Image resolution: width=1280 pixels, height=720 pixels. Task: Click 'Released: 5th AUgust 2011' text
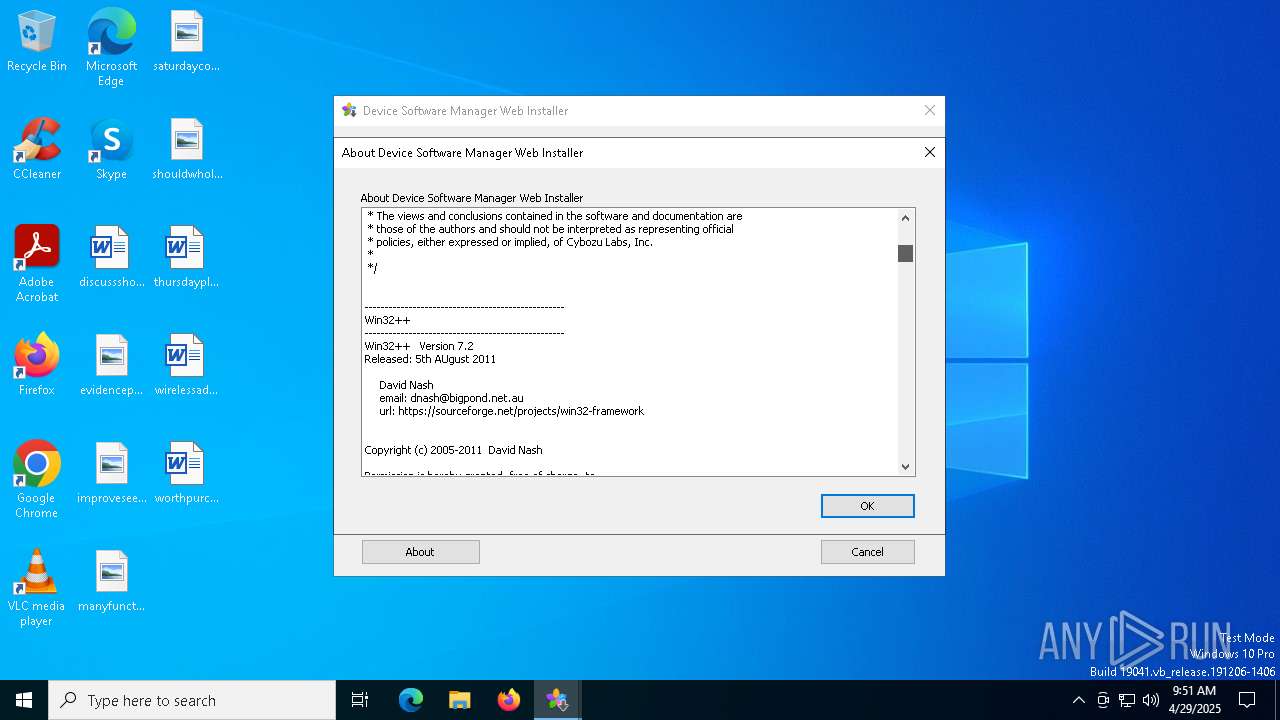[430, 359]
